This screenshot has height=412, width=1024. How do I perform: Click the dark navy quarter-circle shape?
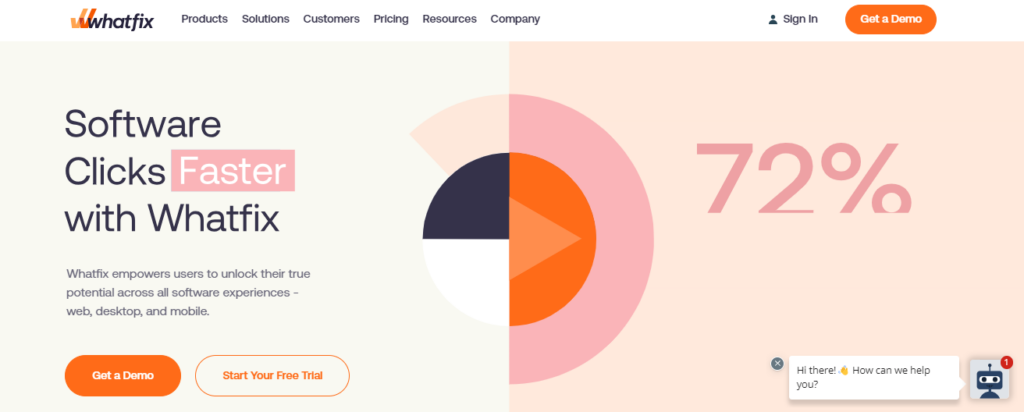[467, 196]
